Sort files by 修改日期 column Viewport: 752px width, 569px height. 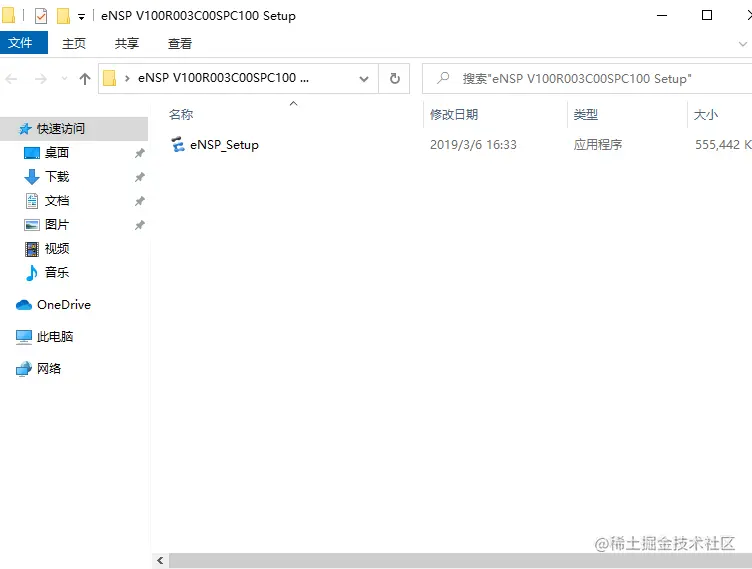pos(454,115)
